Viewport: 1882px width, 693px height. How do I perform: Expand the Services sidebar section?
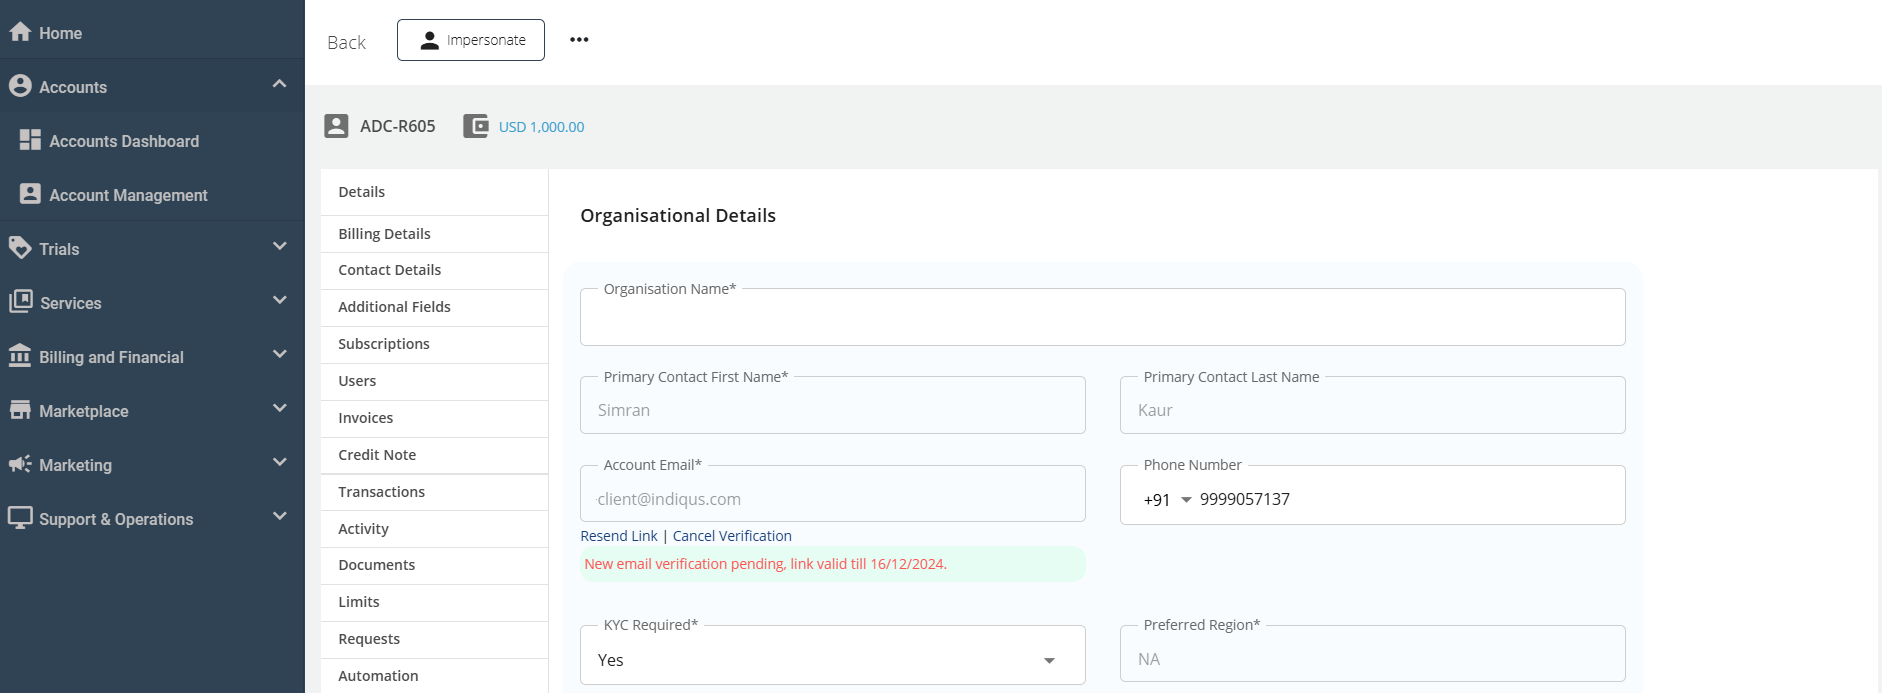point(279,300)
